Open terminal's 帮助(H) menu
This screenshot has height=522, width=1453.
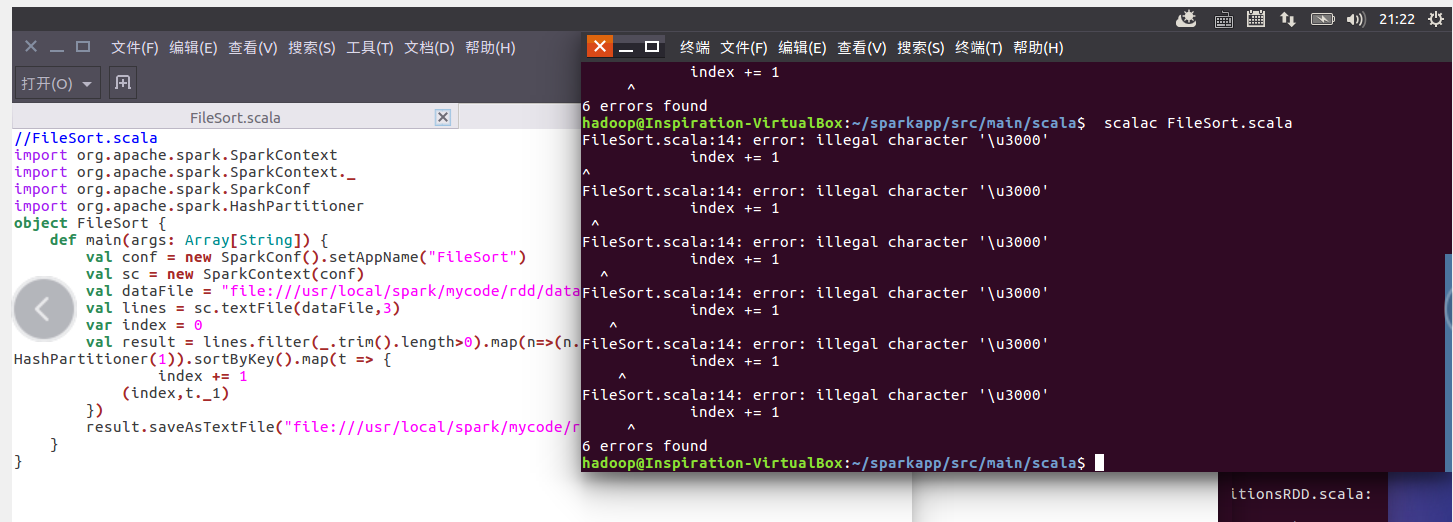click(1038, 47)
